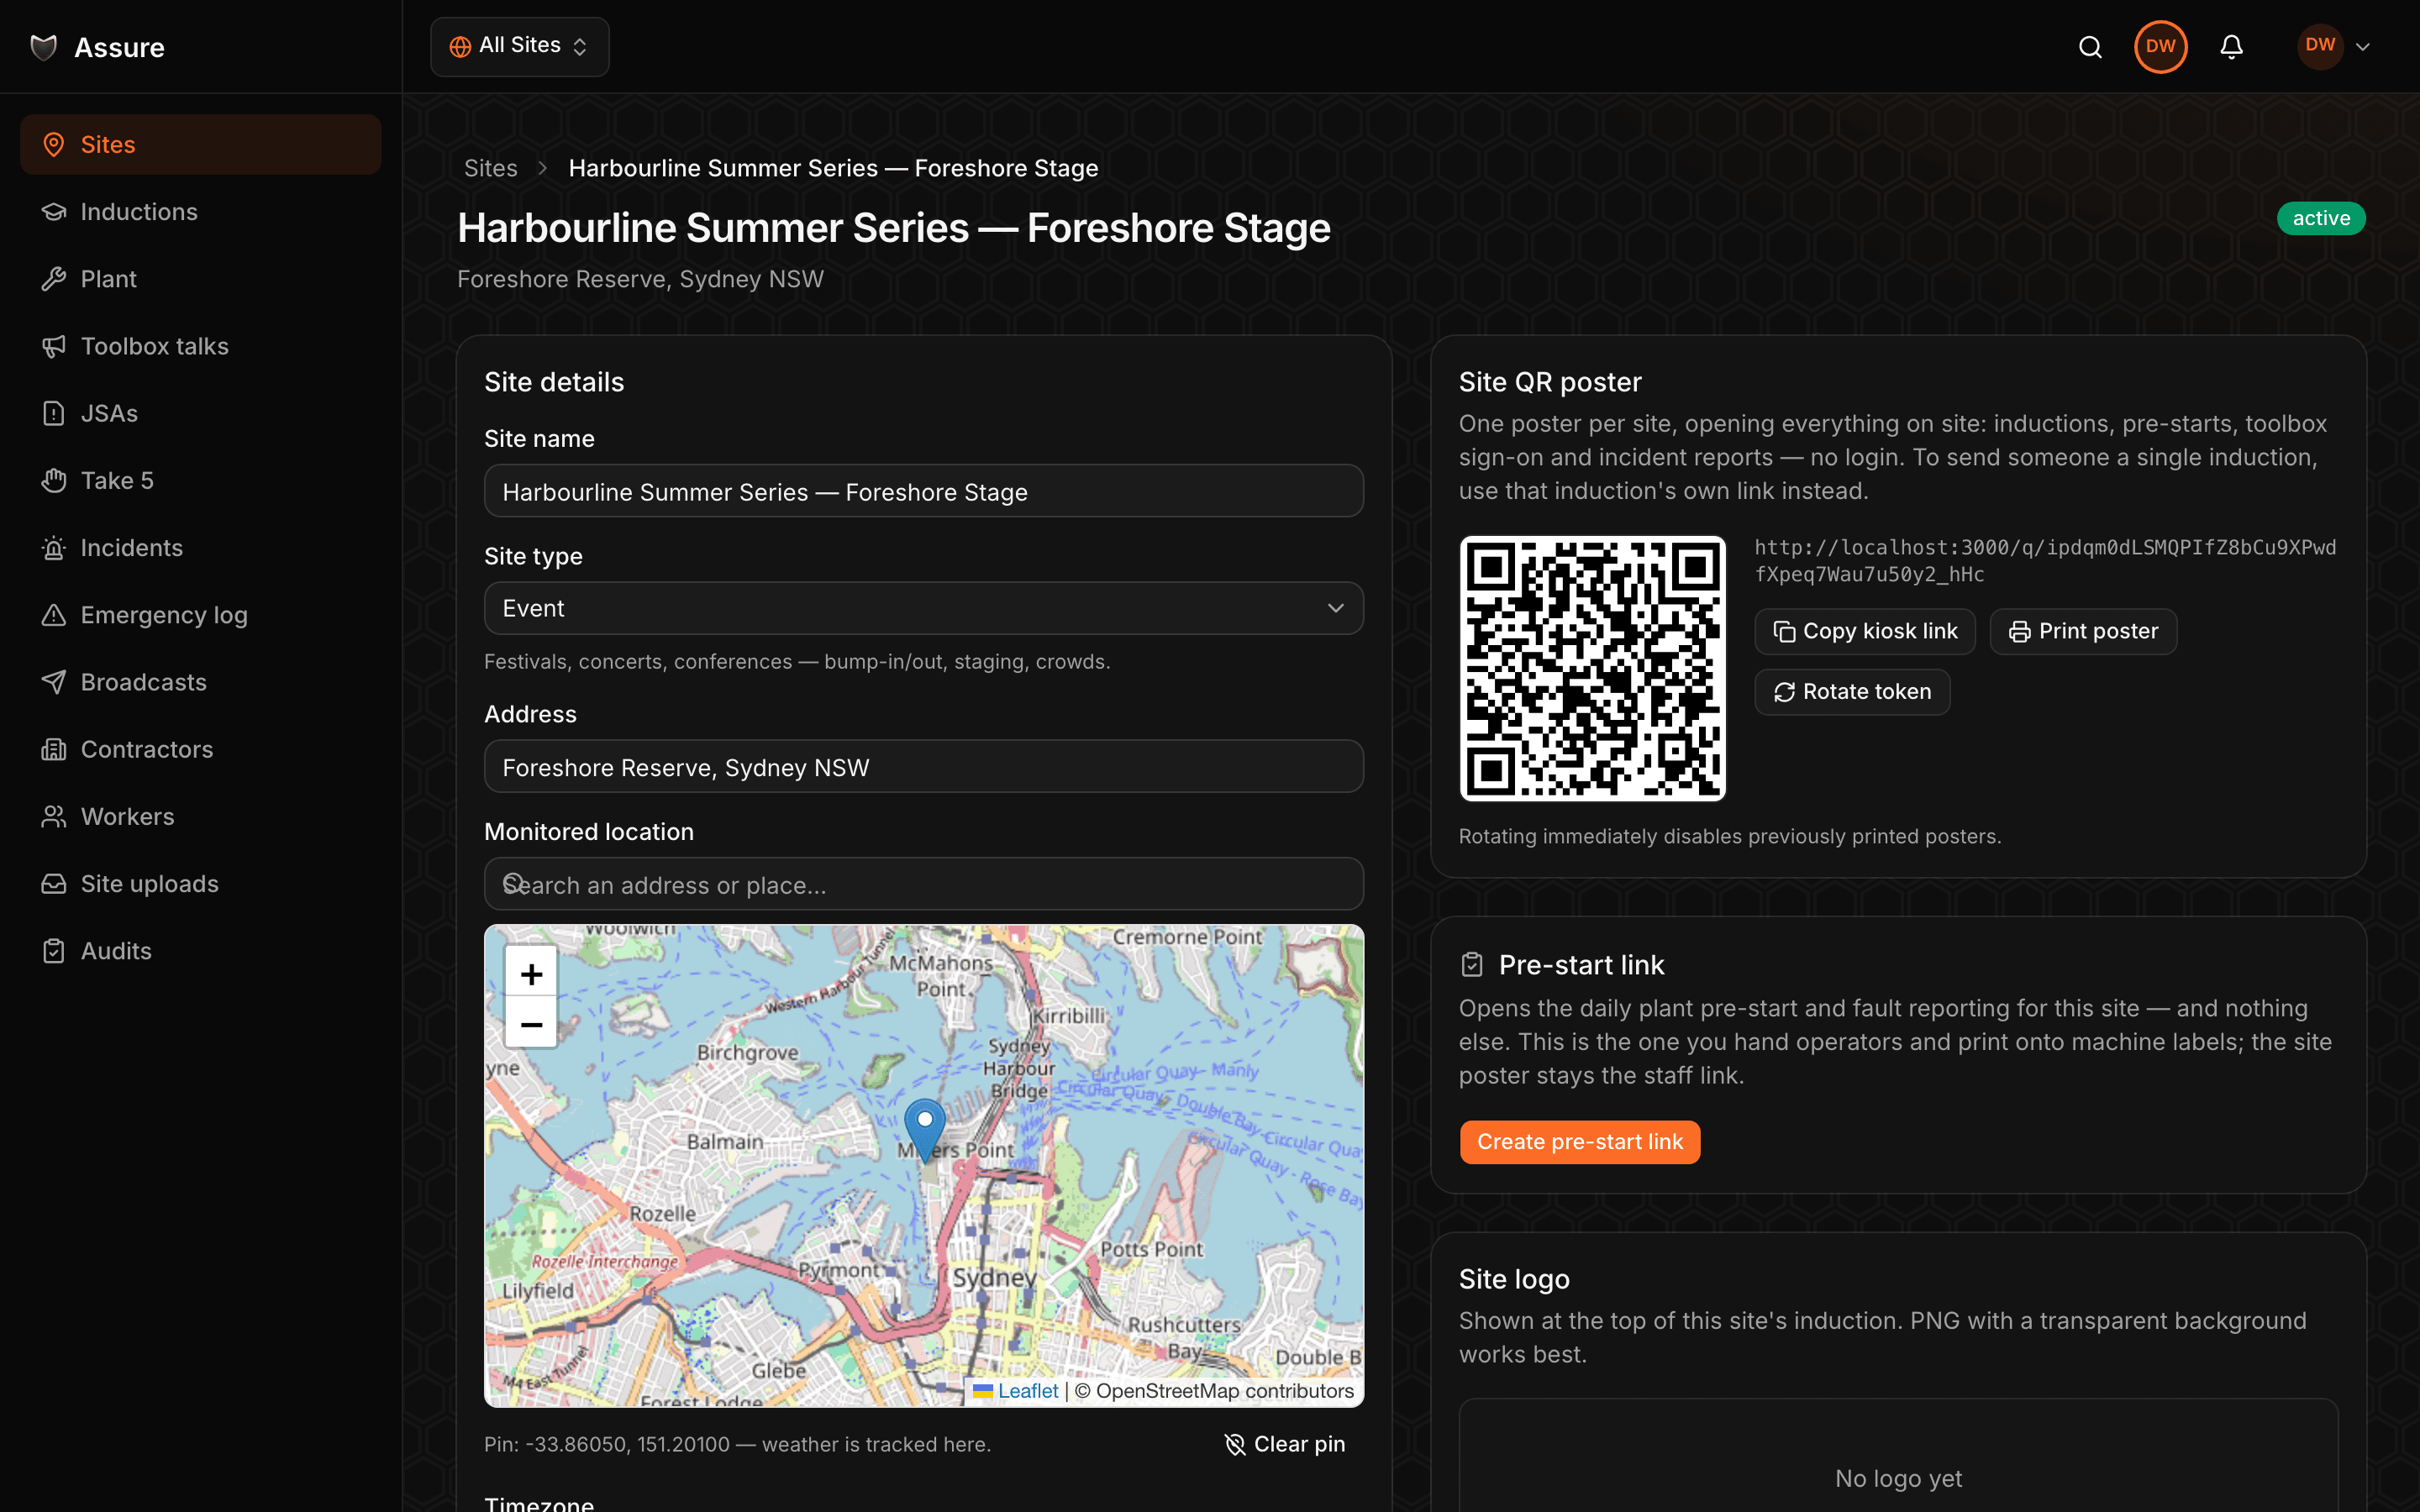Screen dimensions: 2420x1512
Task: Click the Incidents siren icon
Action: (54, 548)
